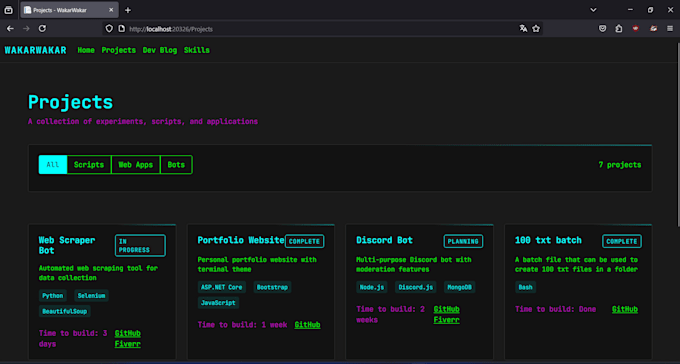Open a new tab with the plus button

coord(128,10)
